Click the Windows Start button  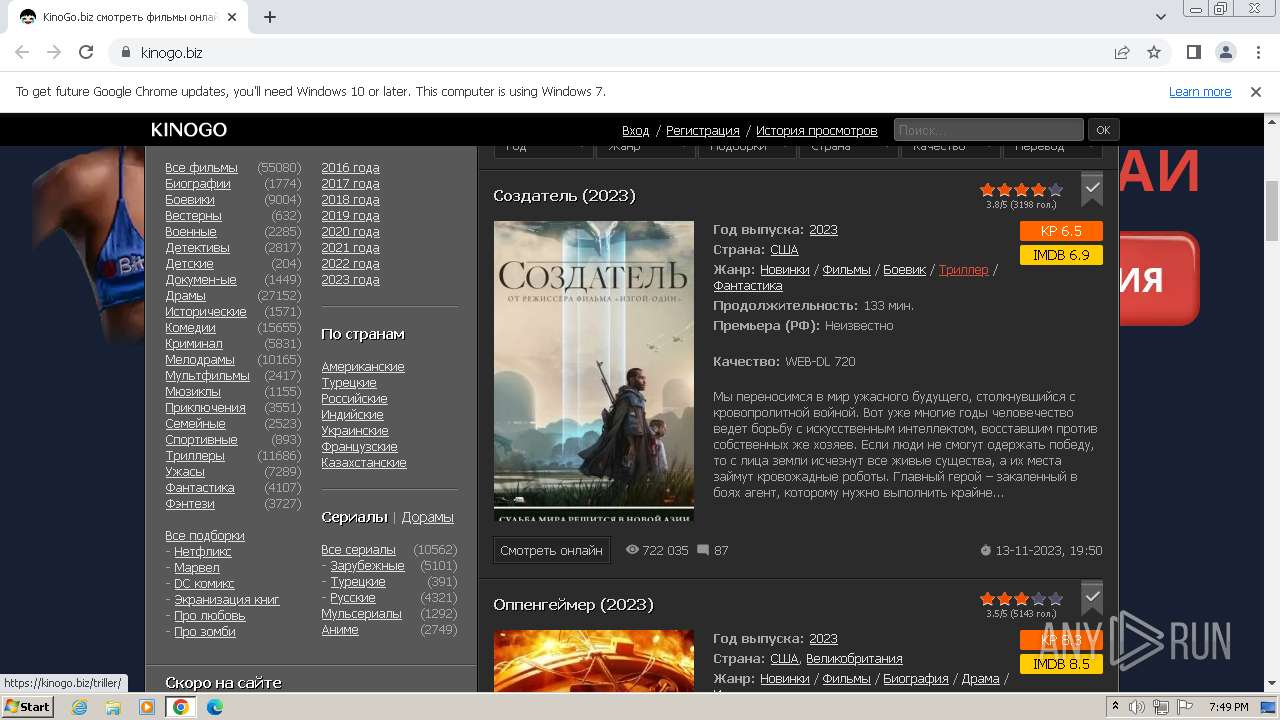tap(27, 707)
